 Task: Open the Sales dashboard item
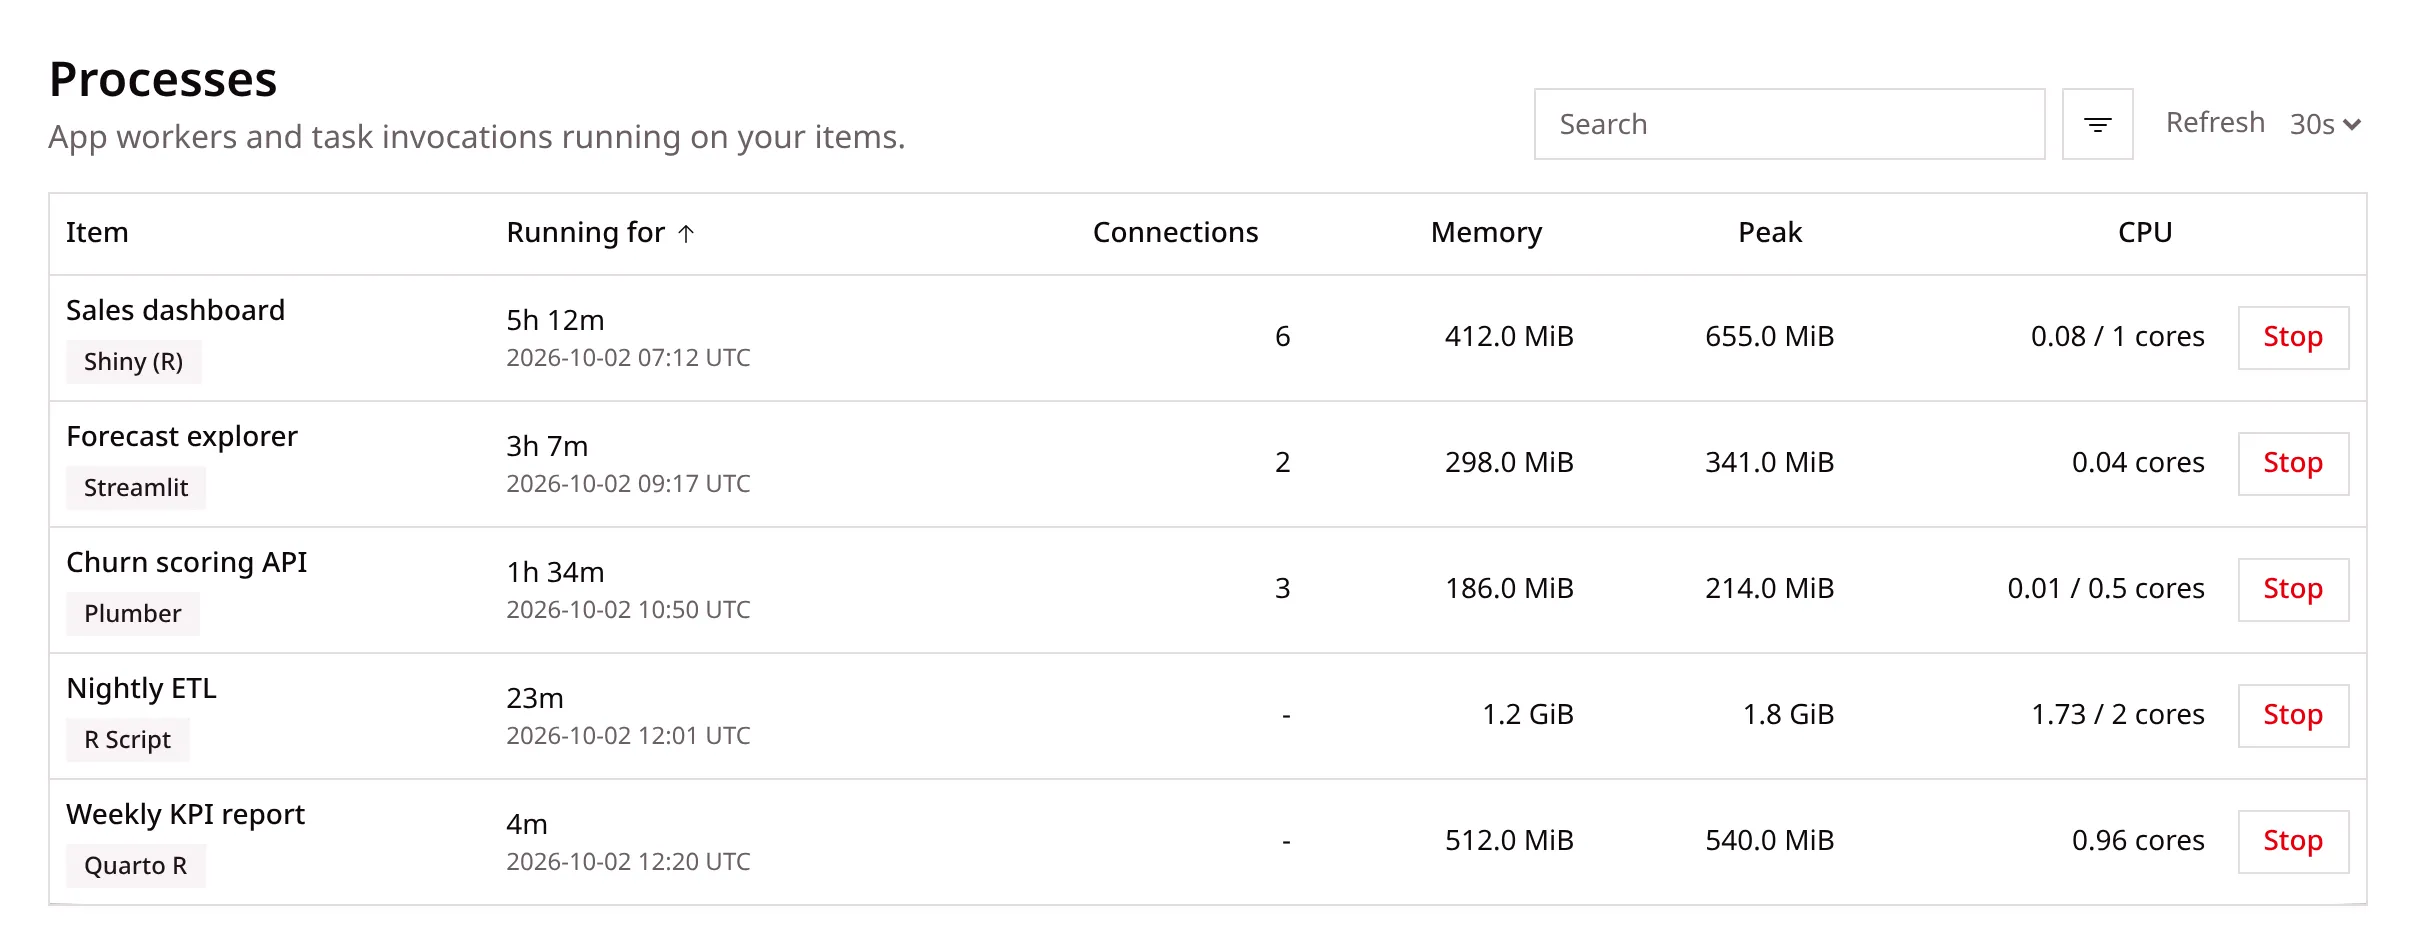click(x=175, y=310)
